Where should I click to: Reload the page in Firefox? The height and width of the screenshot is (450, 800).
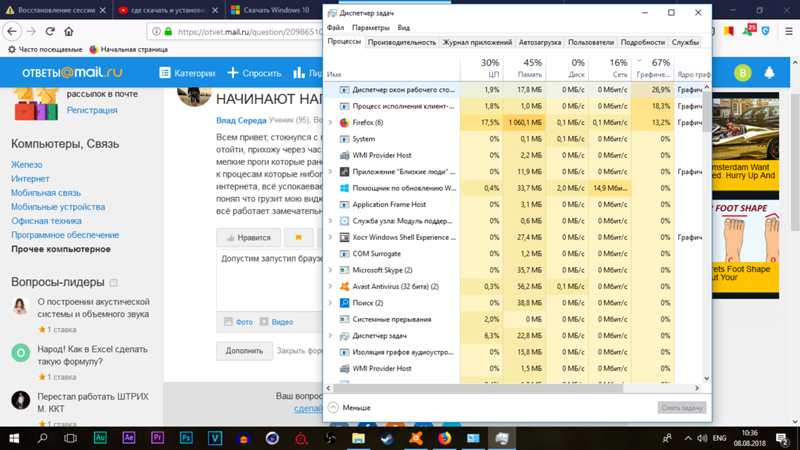pyautogui.click(x=50, y=32)
